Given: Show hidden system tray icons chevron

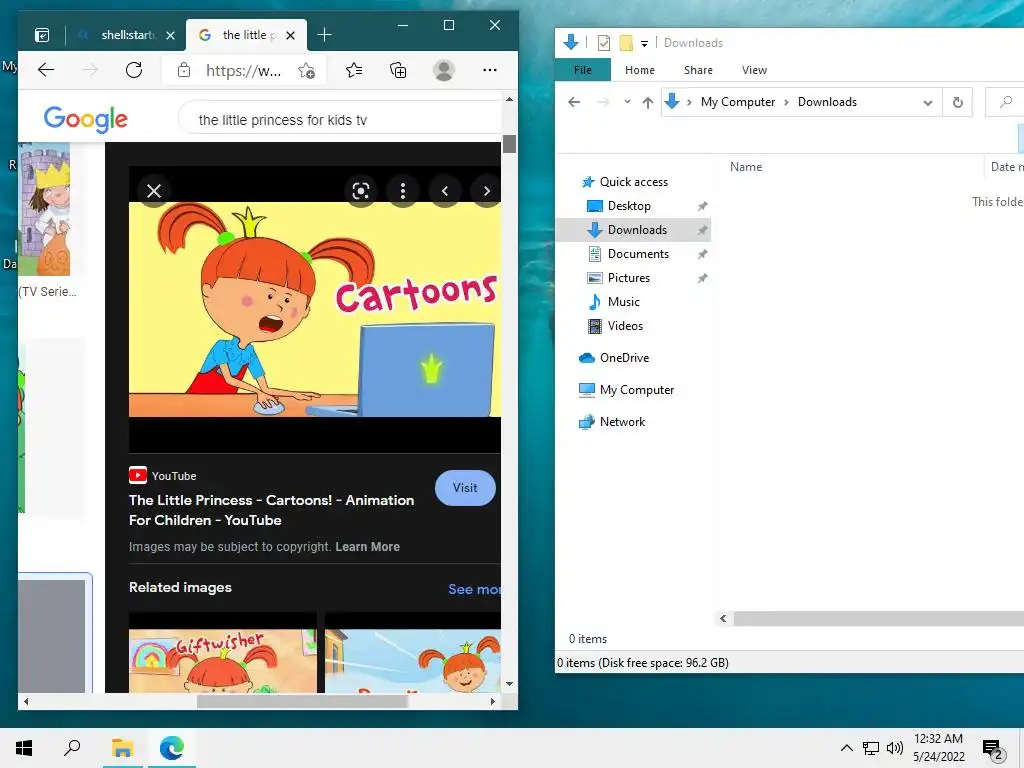Looking at the screenshot, I should (846, 748).
